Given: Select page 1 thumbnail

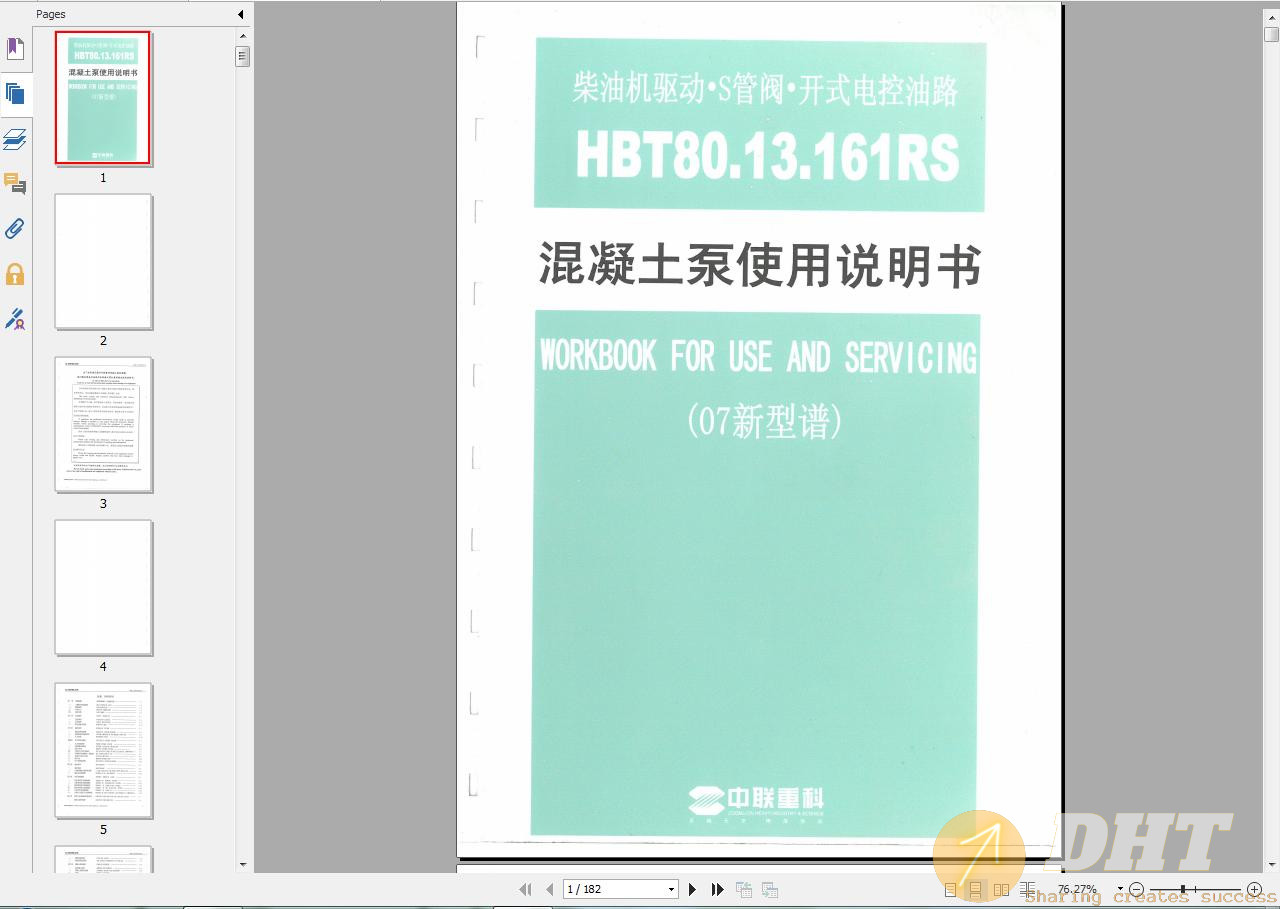Looking at the screenshot, I should pos(103,97).
